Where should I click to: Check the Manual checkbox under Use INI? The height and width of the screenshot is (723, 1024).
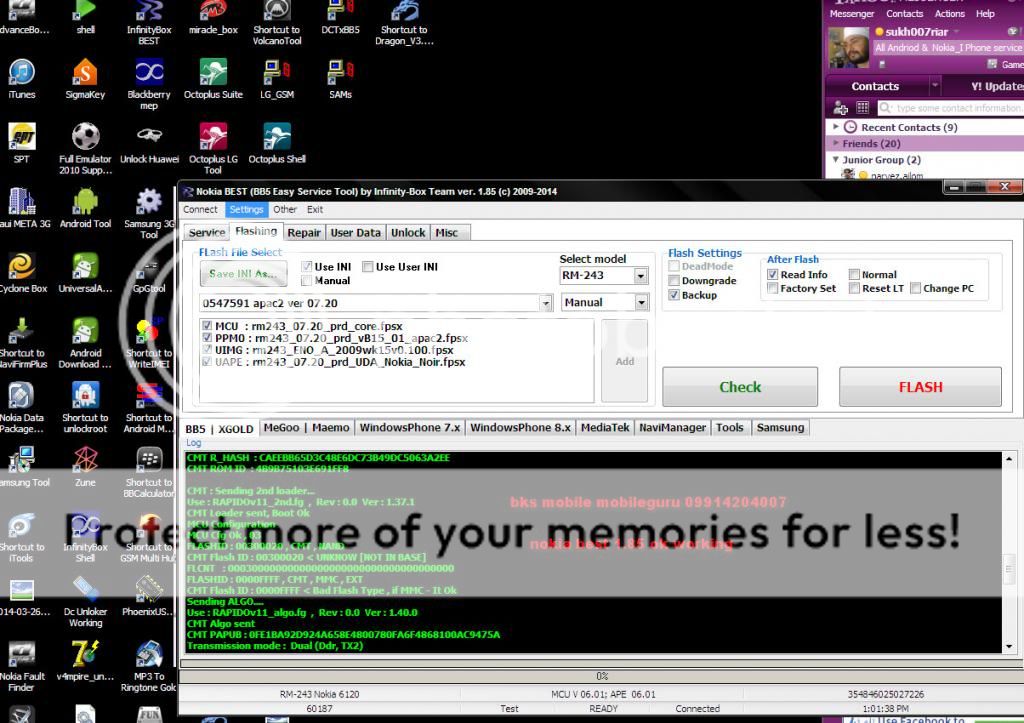(x=306, y=280)
